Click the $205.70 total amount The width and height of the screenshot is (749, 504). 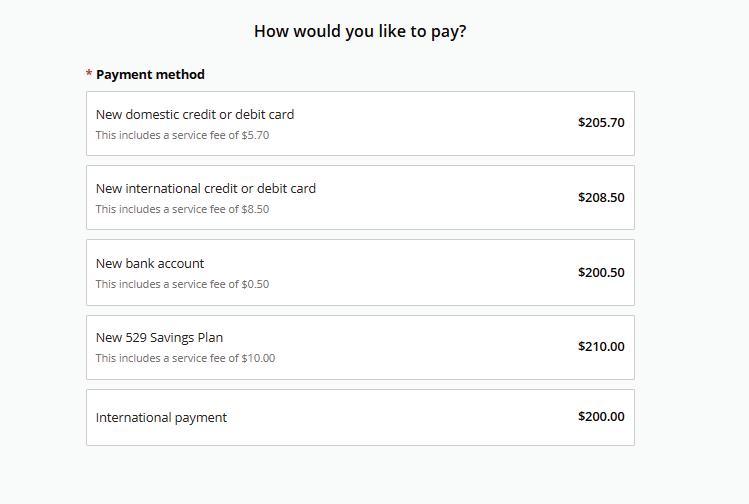point(601,123)
